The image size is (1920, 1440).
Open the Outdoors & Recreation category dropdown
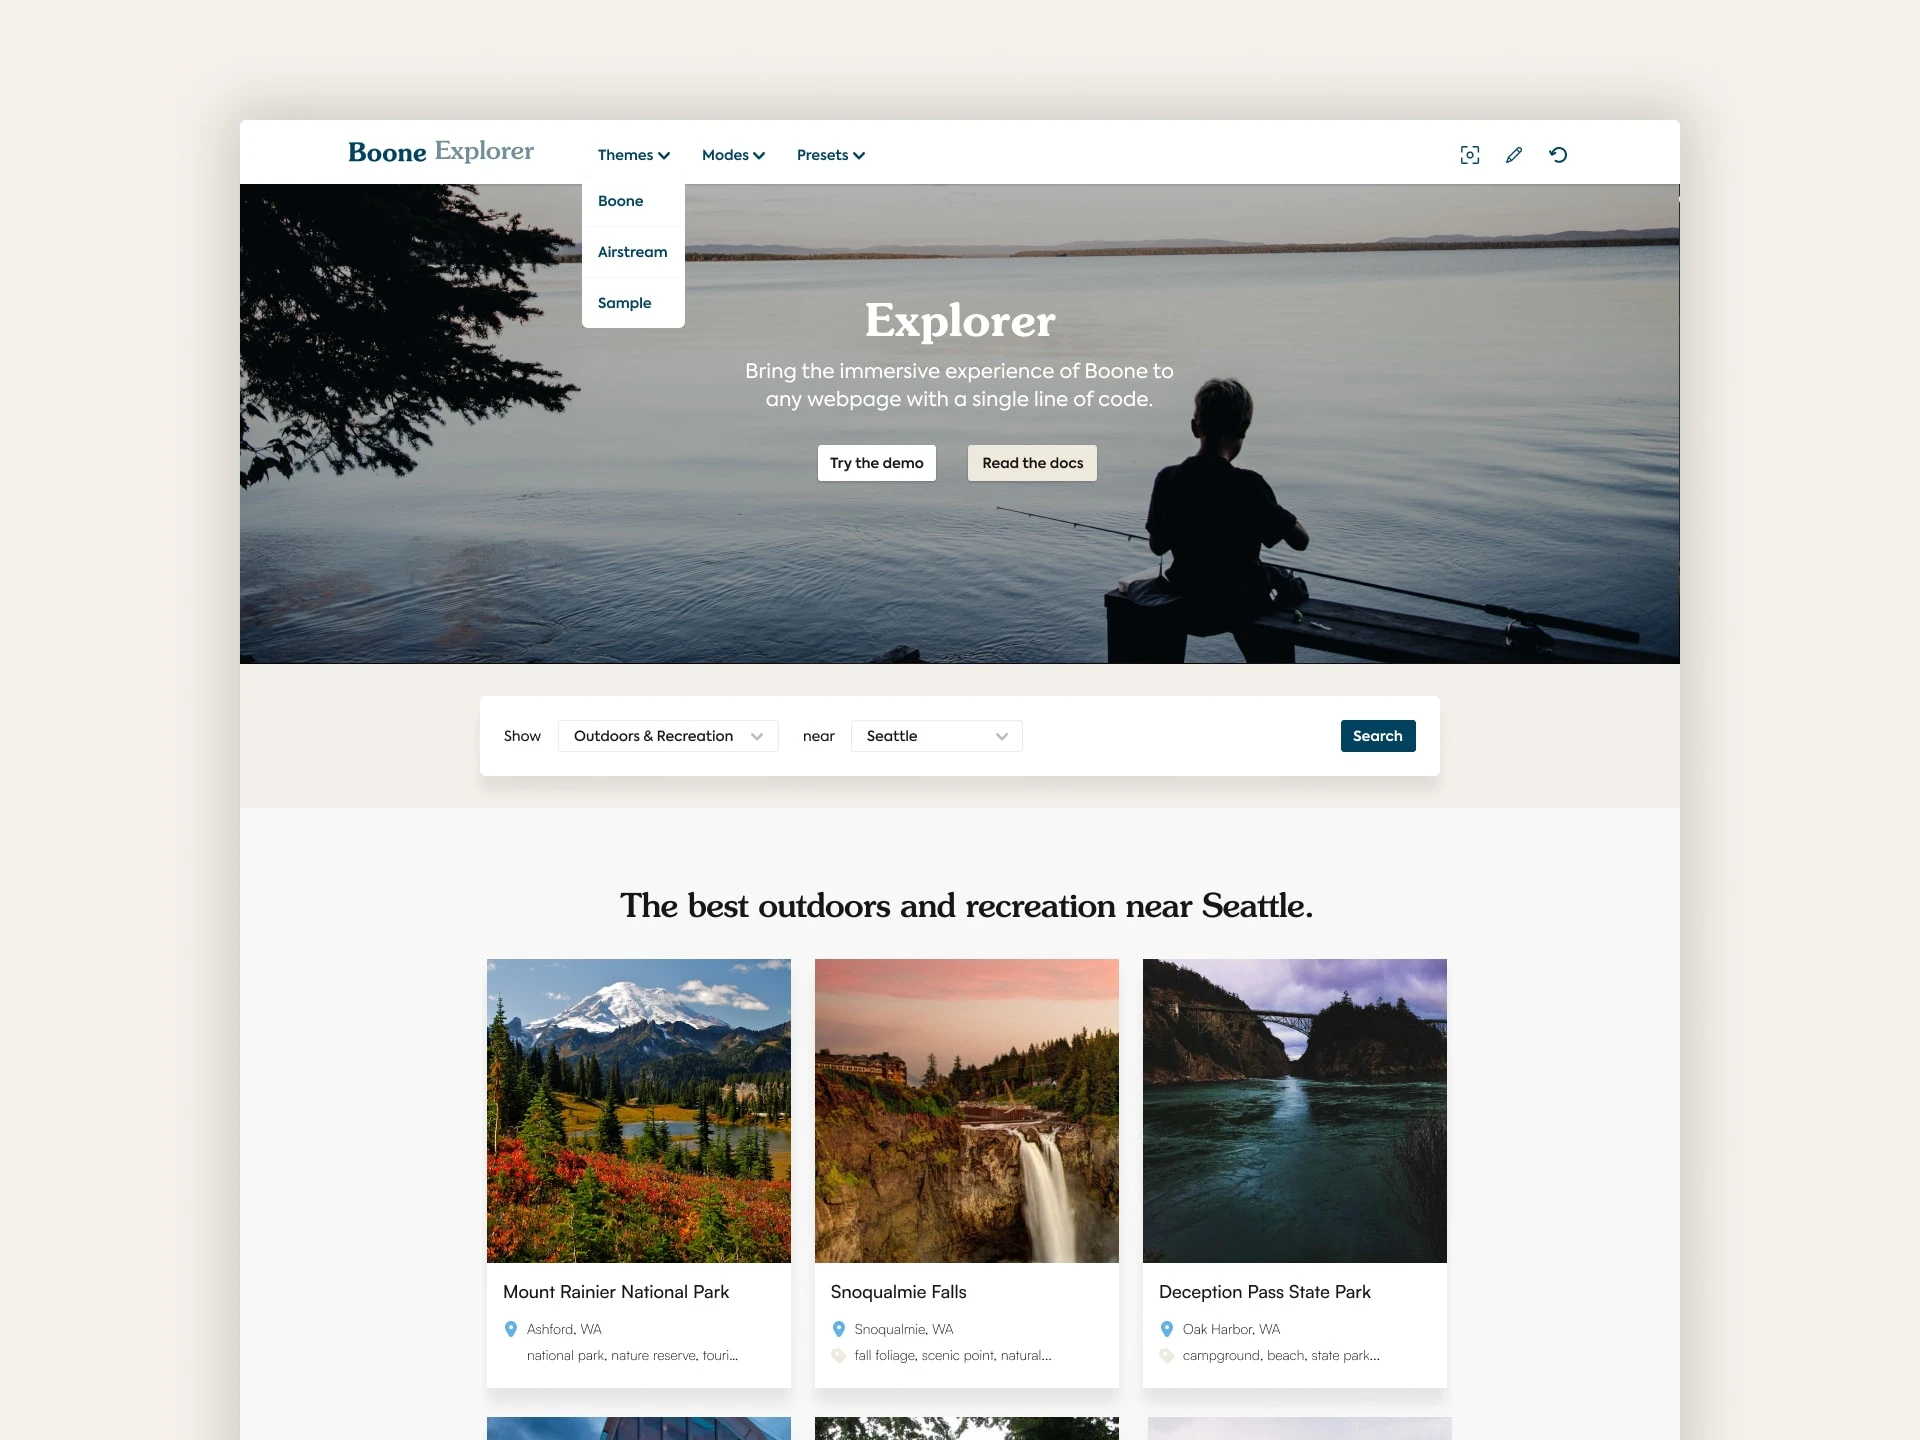tap(667, 735)
